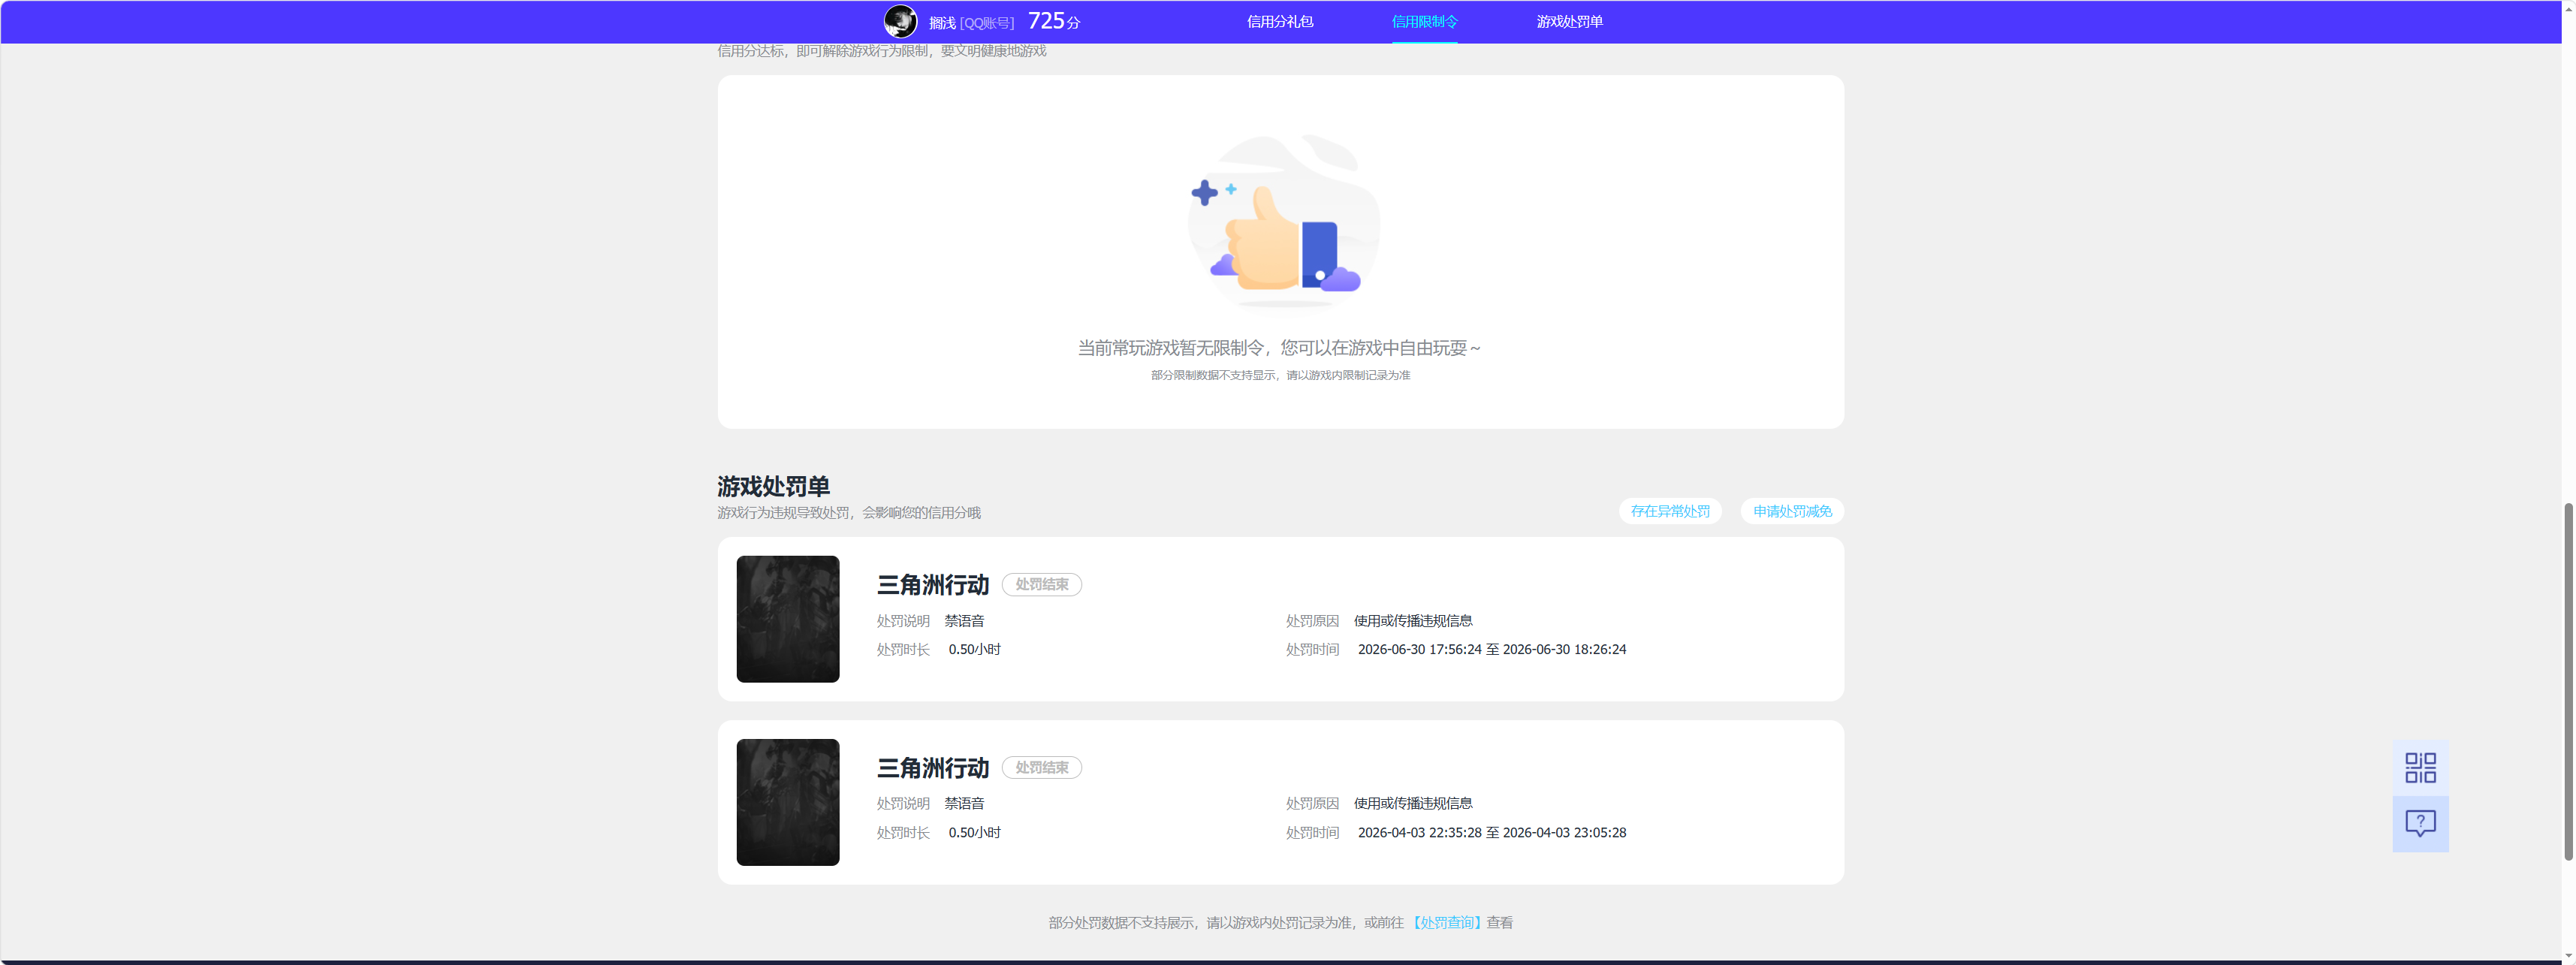
Task: Go to the 游戏处罚单 tab
Action: pos(1569,21)
